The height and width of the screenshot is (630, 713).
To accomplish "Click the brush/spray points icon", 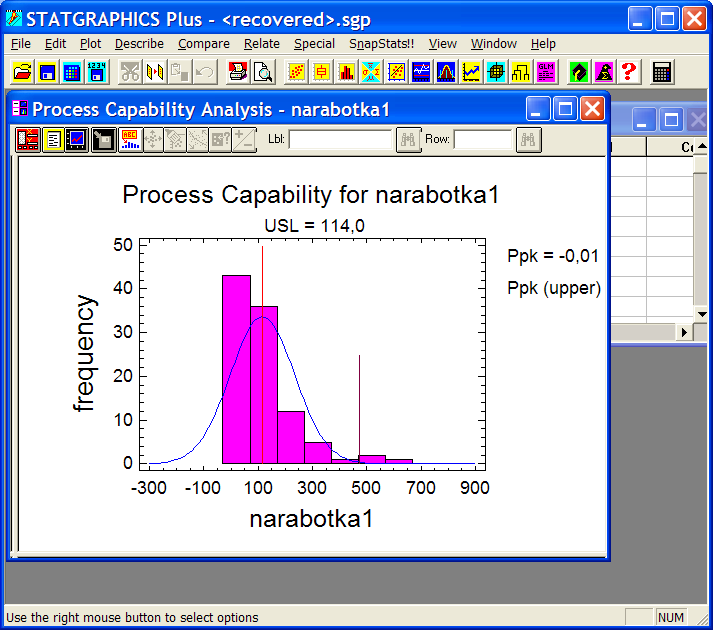I will pyautogui.click(x=175, y=140).
